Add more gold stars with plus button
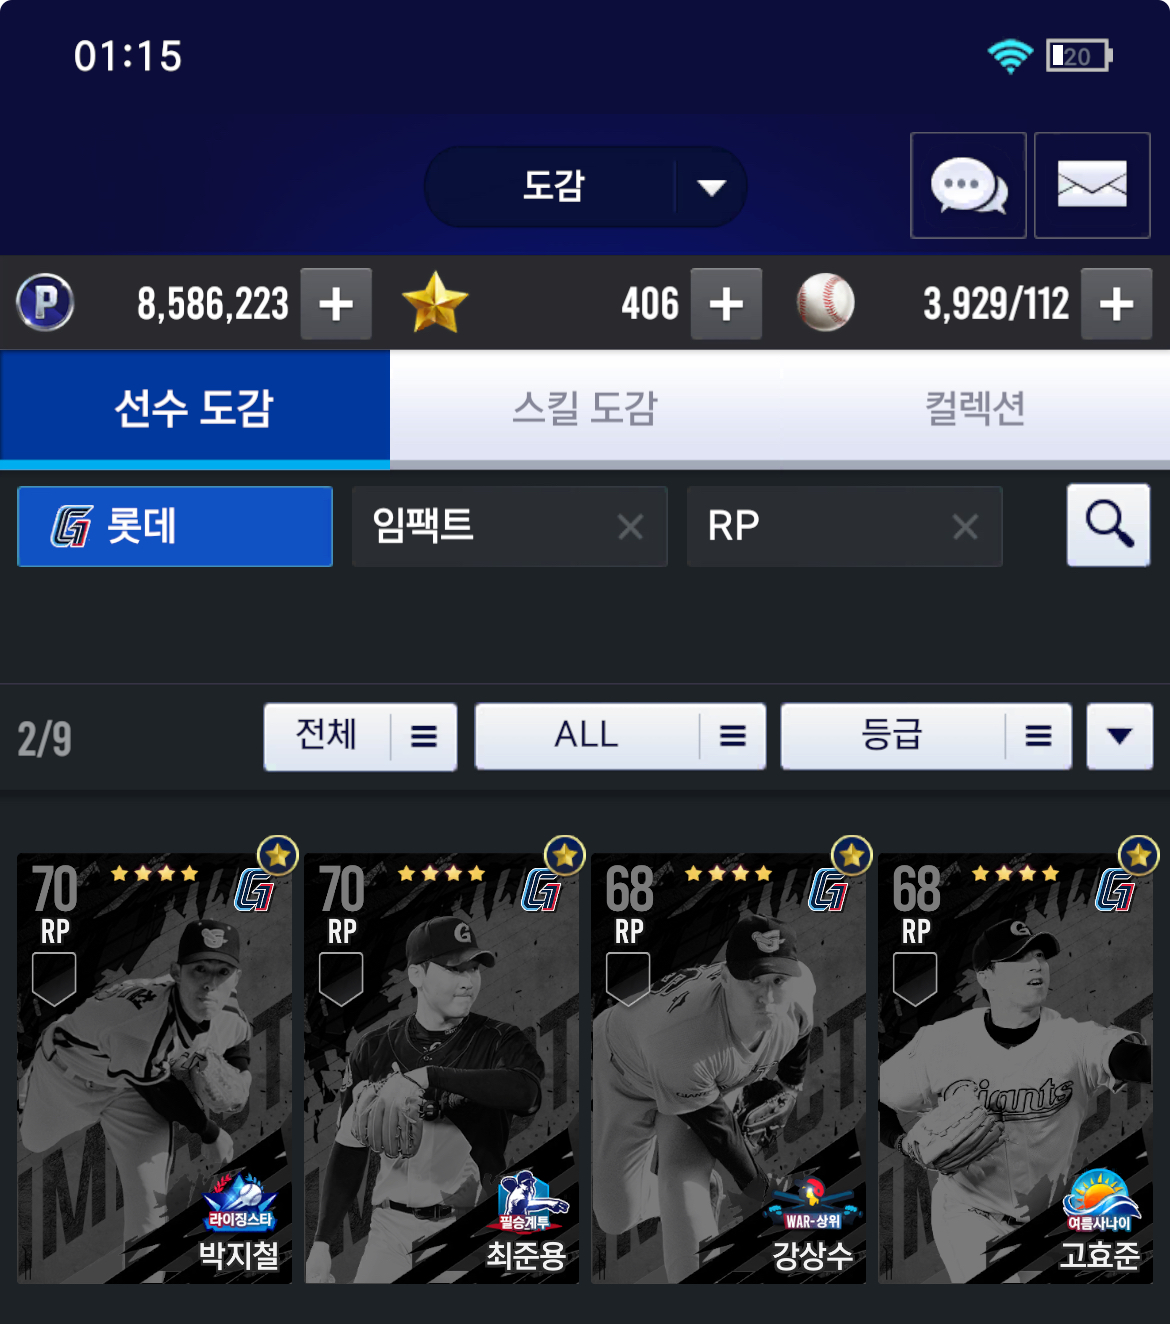This screenshot has height=1324, width=1170. coord(726,304)
